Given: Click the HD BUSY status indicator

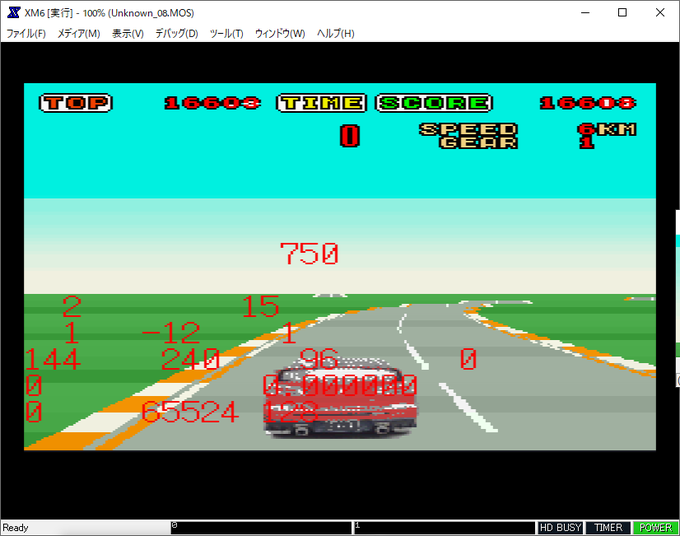Looking at the screenshot, I should coord(560,528).
